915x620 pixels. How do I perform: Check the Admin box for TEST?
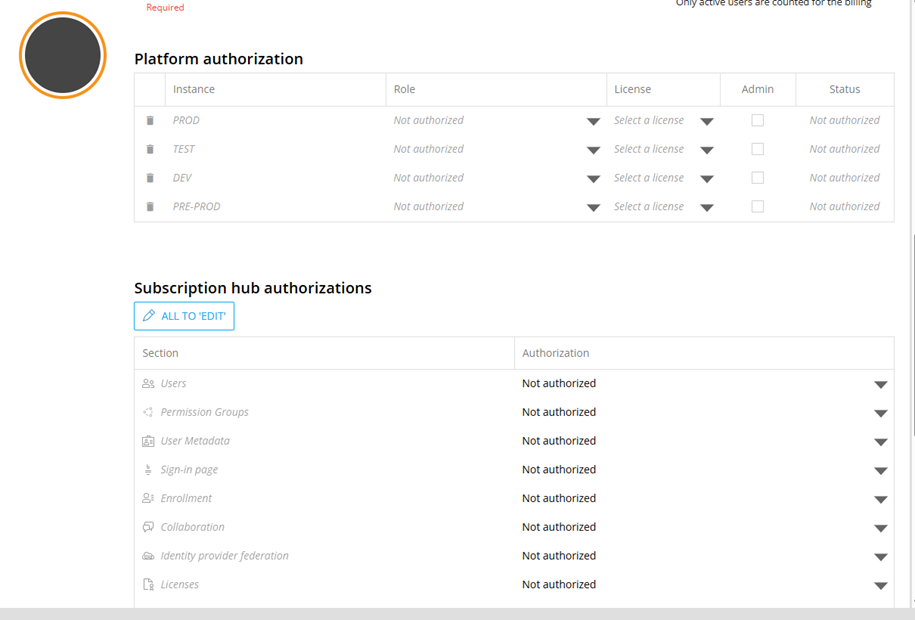click(x=757, y=149)
